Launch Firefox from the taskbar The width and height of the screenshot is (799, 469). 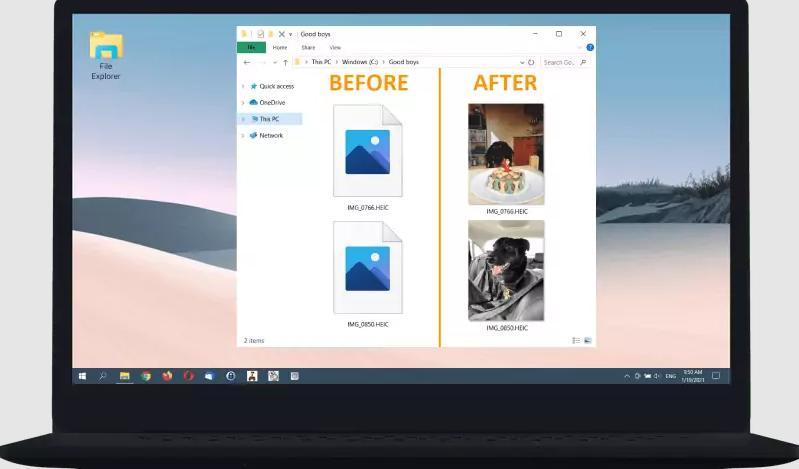167,376
